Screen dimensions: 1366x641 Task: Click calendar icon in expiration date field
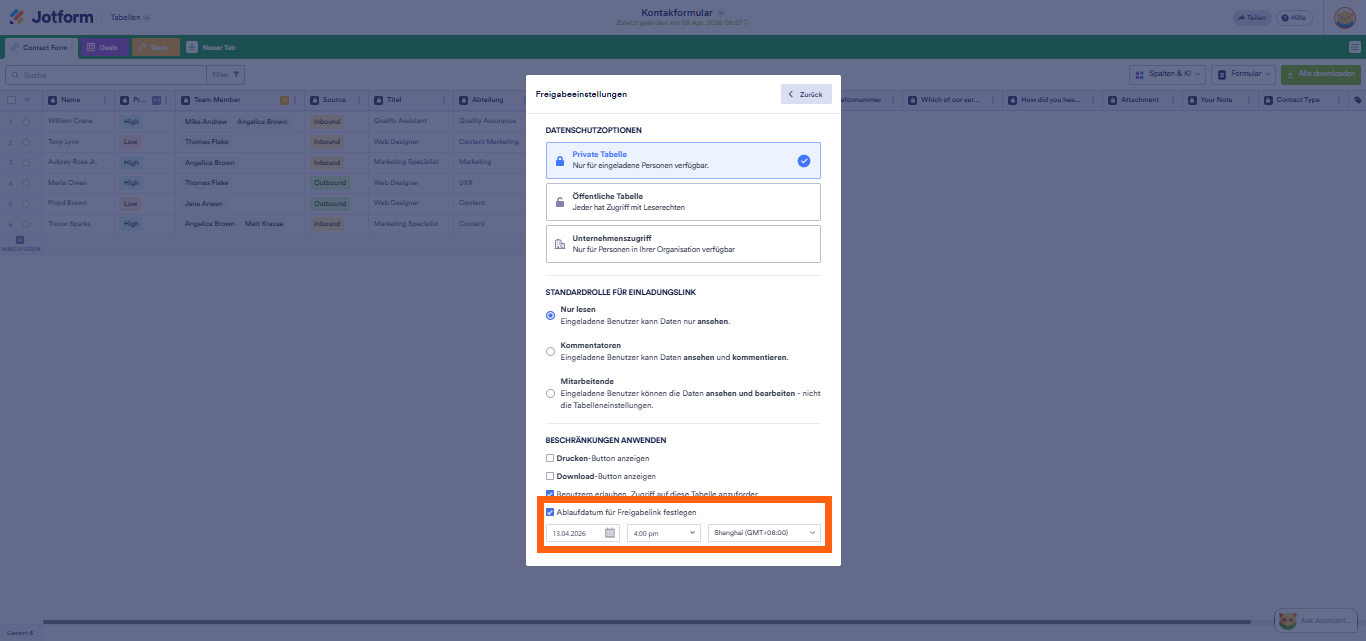click(x=610, y=533)
